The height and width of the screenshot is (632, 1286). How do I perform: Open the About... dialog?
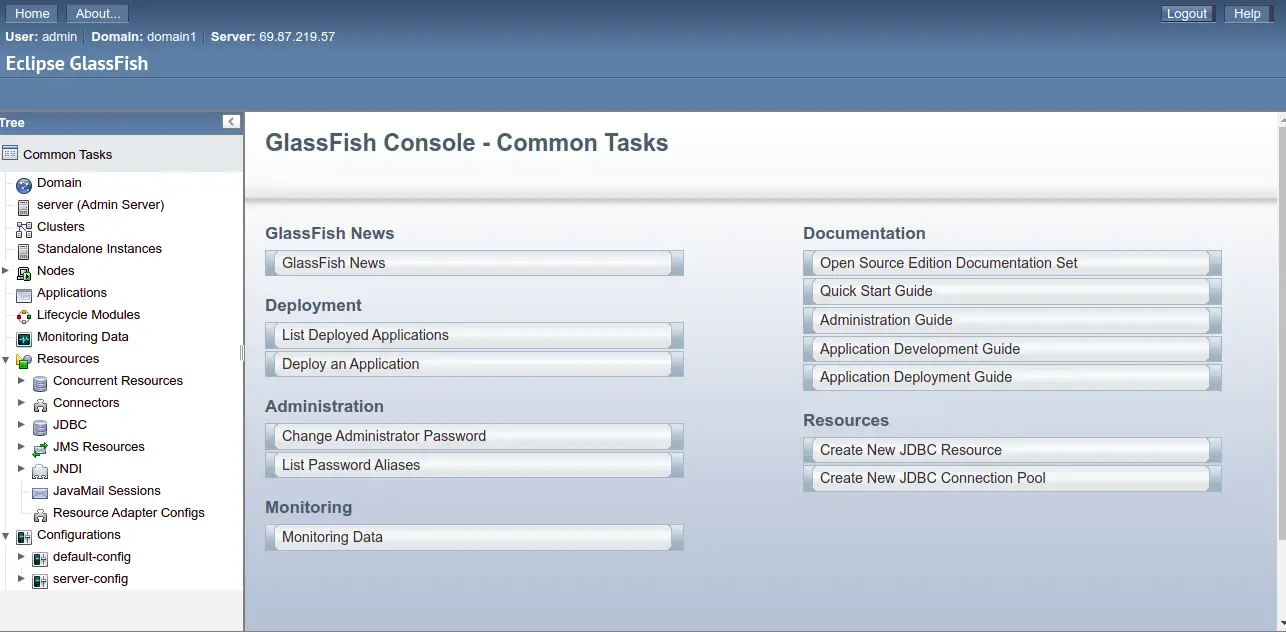click(x=98, y=13)
